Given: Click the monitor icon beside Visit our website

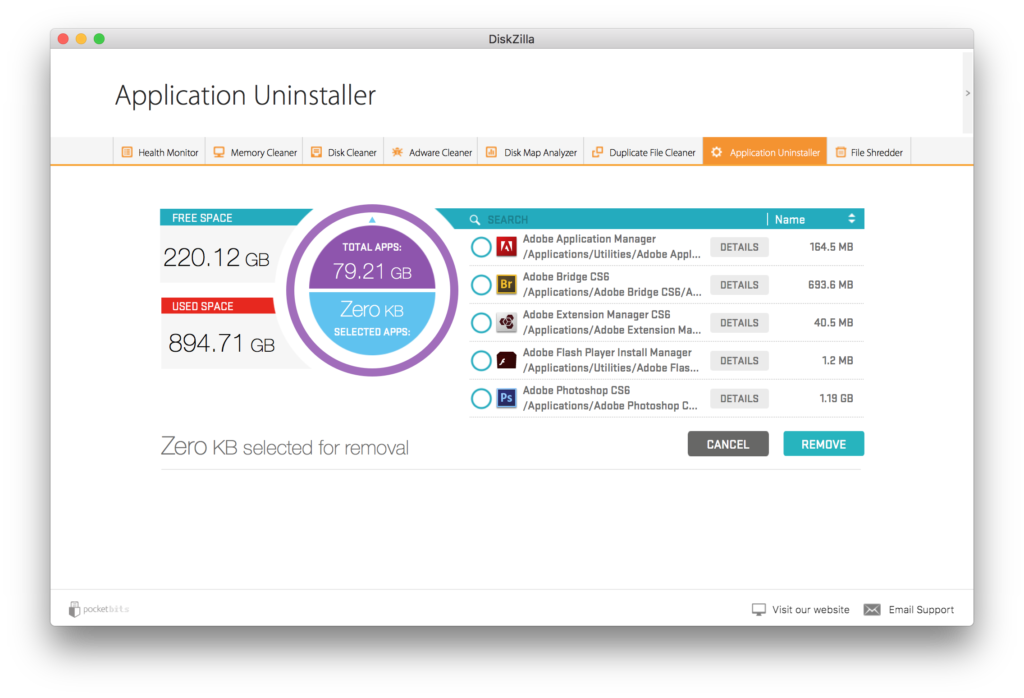Looking at the screenshot, I should click(758, 609).
